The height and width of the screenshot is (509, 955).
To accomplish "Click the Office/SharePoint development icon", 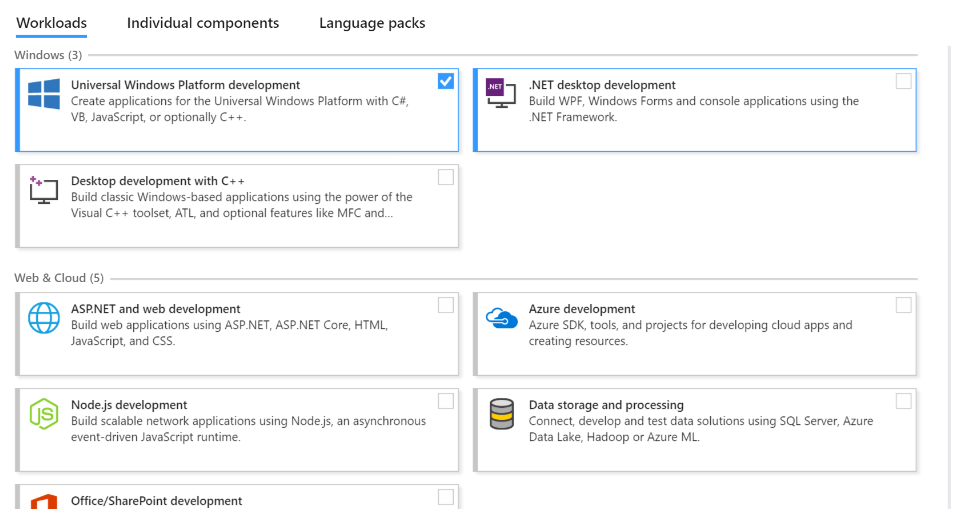I will pos(44,501).
